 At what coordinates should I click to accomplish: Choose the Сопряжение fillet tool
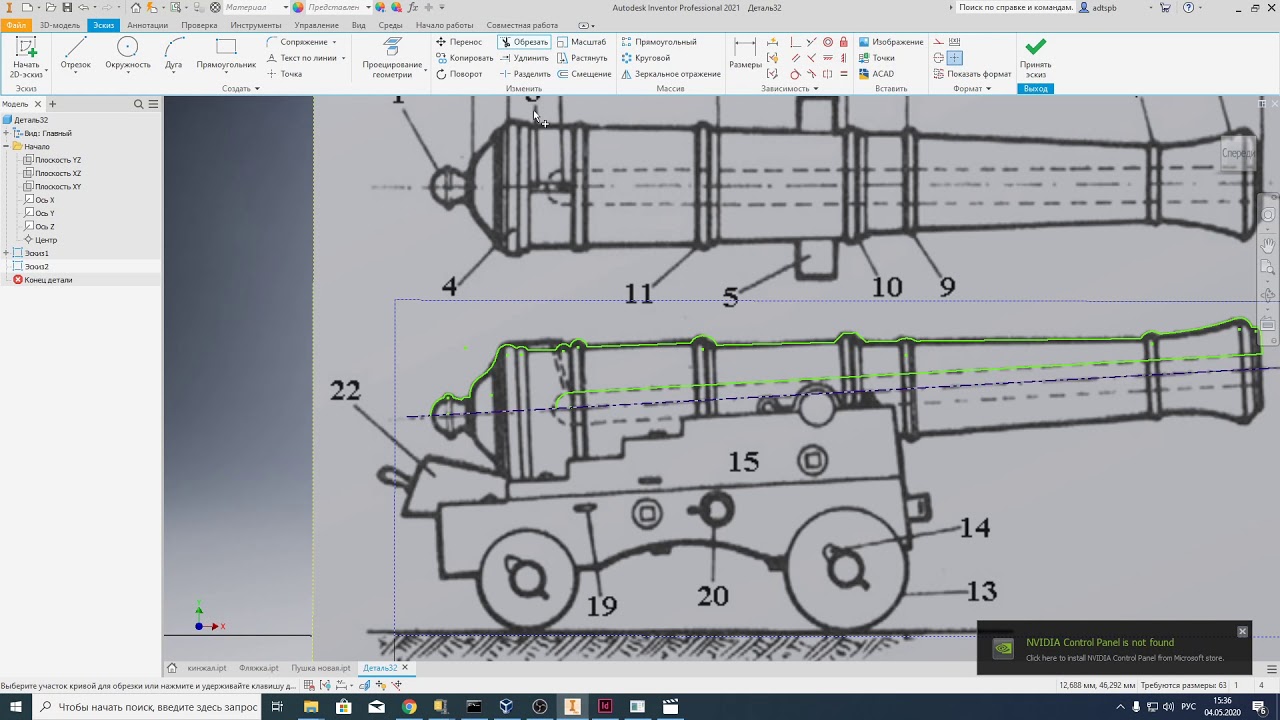point(297,42)
